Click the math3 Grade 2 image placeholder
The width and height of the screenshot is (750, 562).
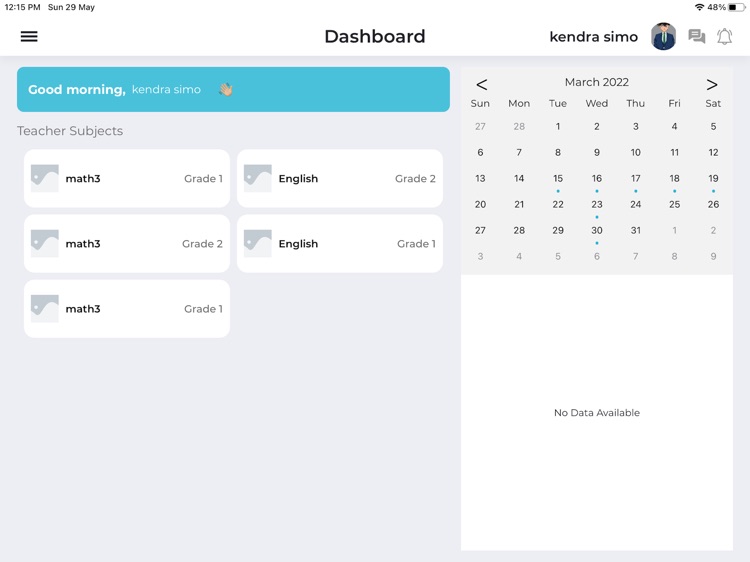pyautogui.click(x=44, y=243)
